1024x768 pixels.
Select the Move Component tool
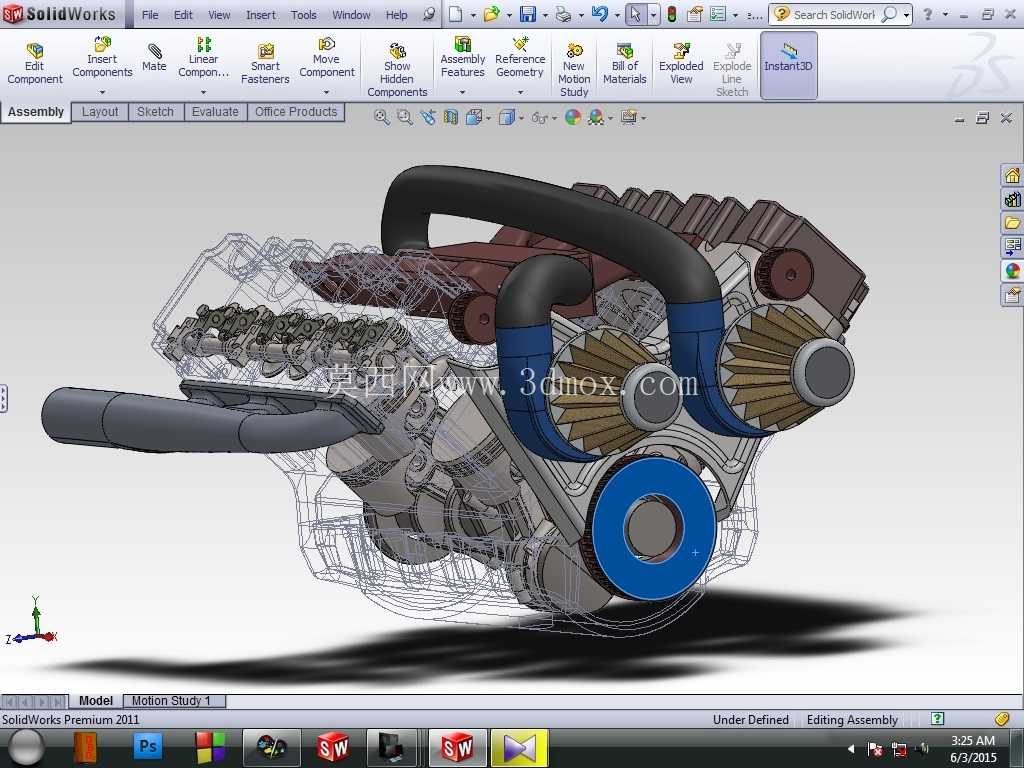327,57
